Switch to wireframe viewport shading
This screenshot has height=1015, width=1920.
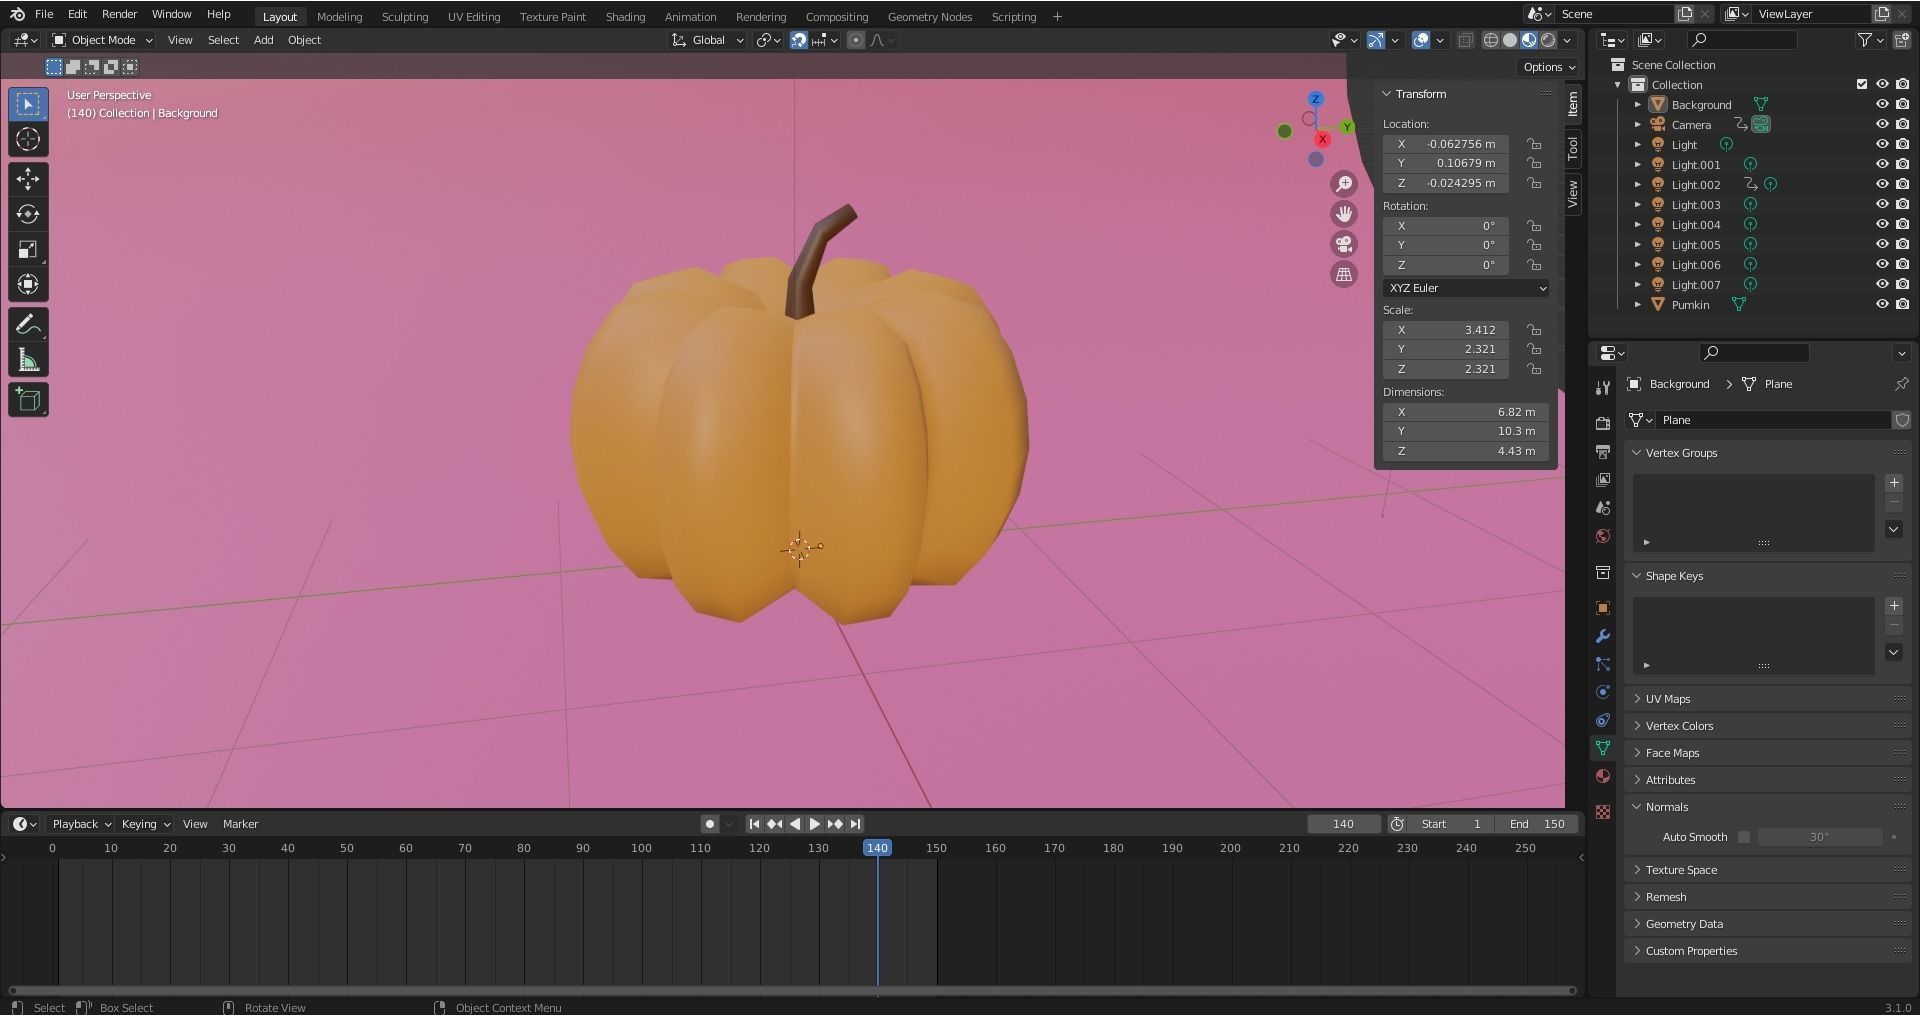(x=1490, y=40)
